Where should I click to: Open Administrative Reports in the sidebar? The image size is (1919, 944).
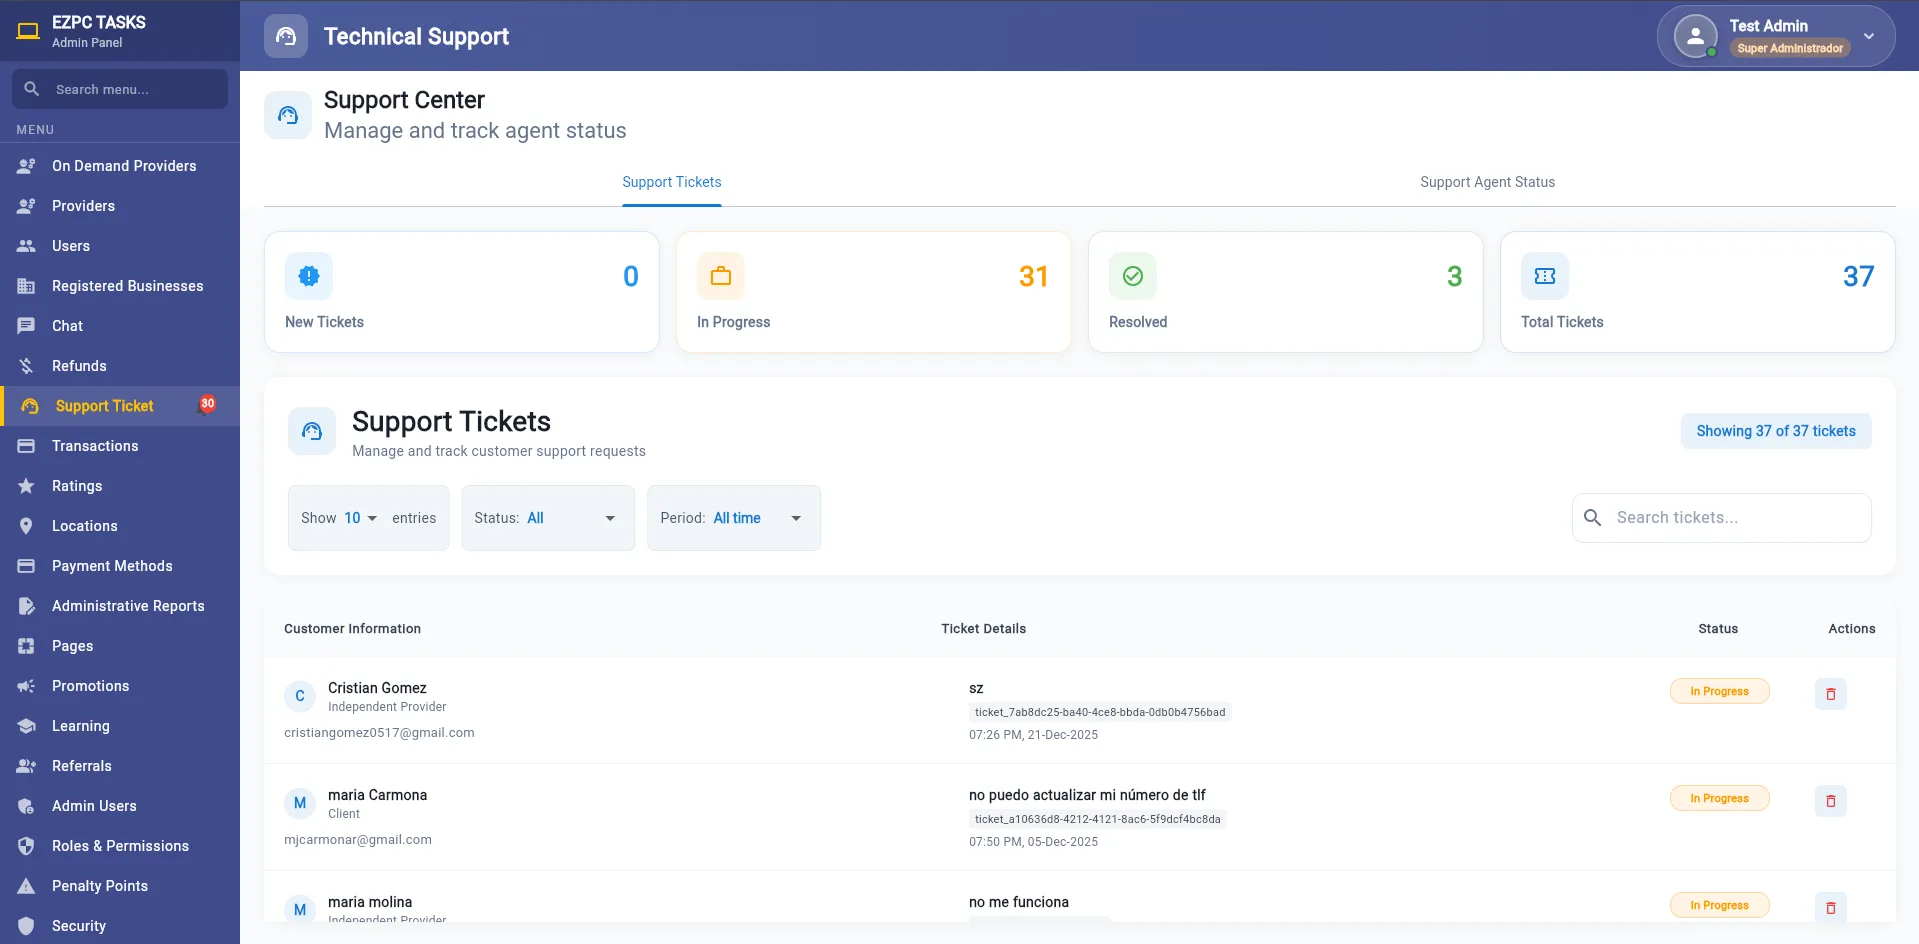click(120, 606)
